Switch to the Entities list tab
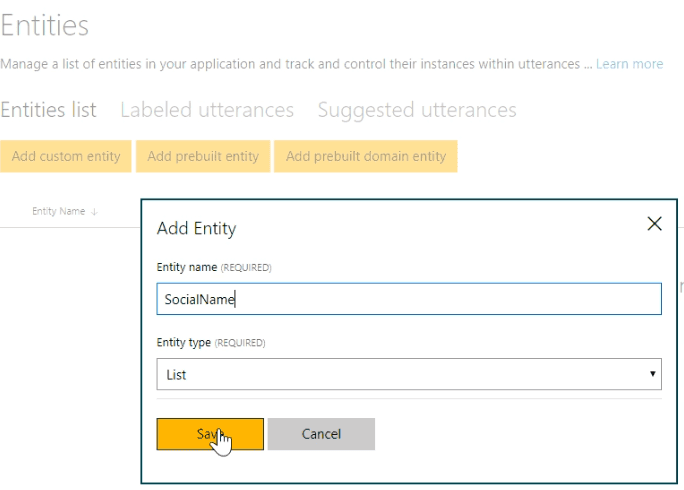Viewport: 684px width, 490px height. (48, 110)
